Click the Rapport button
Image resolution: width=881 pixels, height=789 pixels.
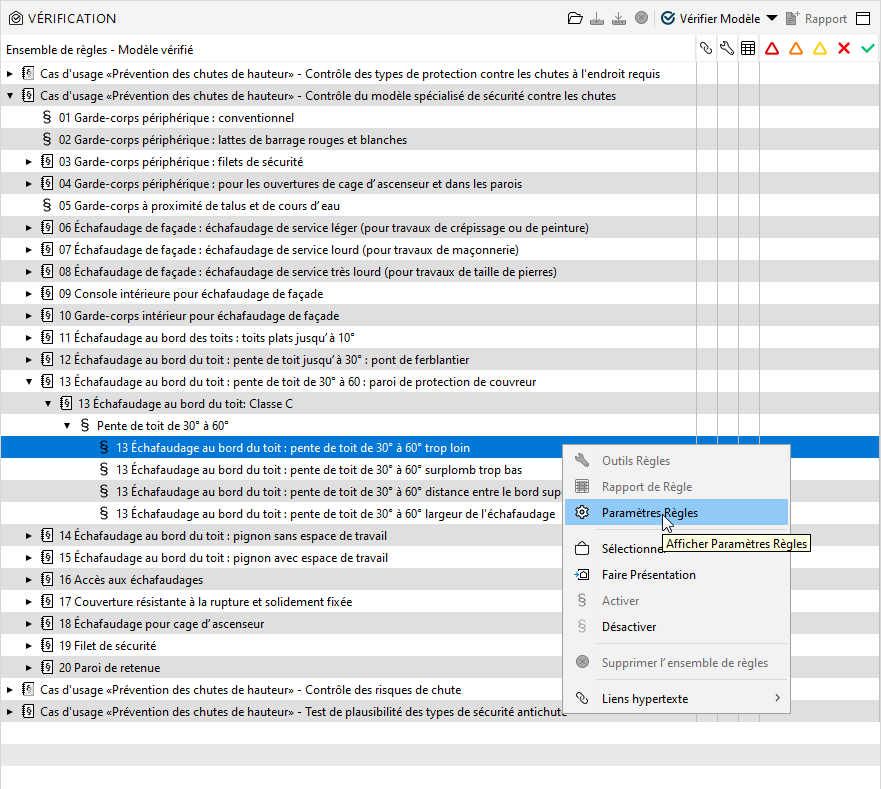click(816, 19)
